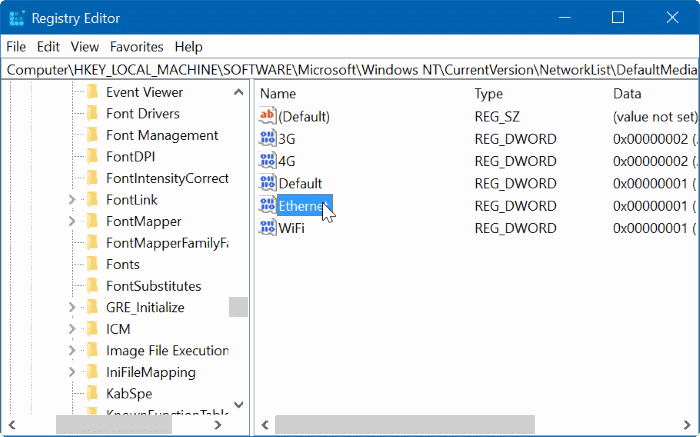Click the Image File Execution folder icon
The image size is (700, 437).
click(93, 350)
